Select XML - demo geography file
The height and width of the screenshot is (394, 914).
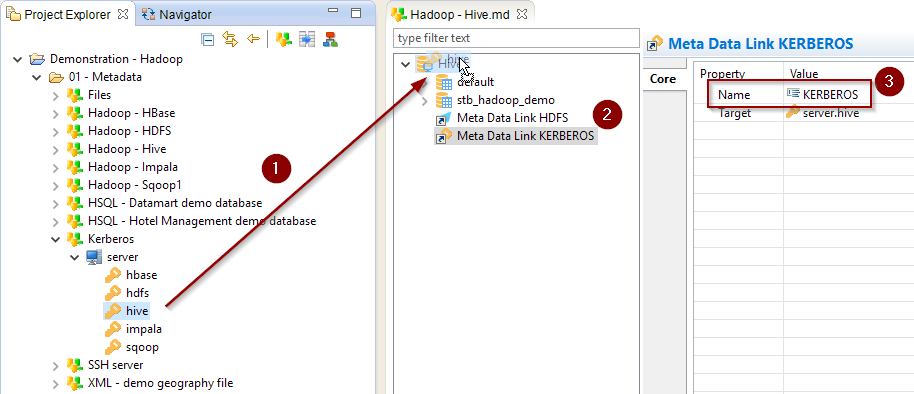pos(160,384)
